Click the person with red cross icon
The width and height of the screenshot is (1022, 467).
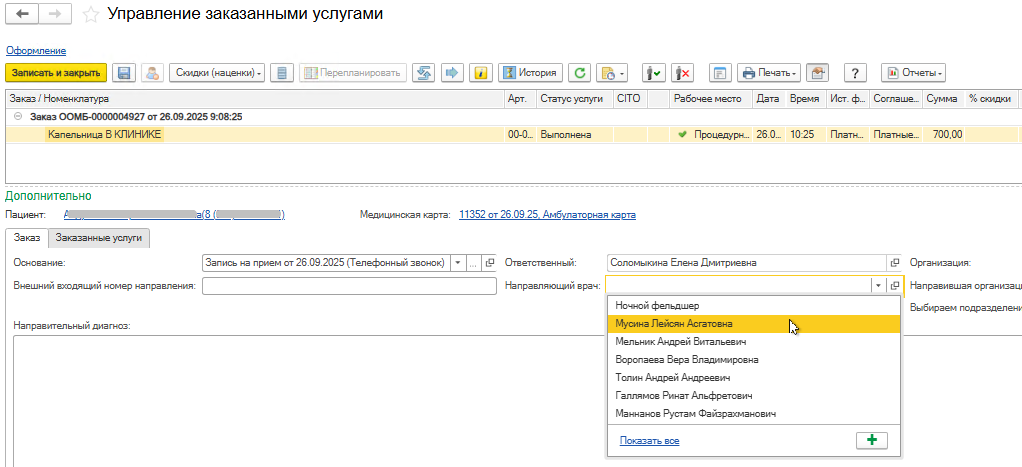(x=683, y=73)
